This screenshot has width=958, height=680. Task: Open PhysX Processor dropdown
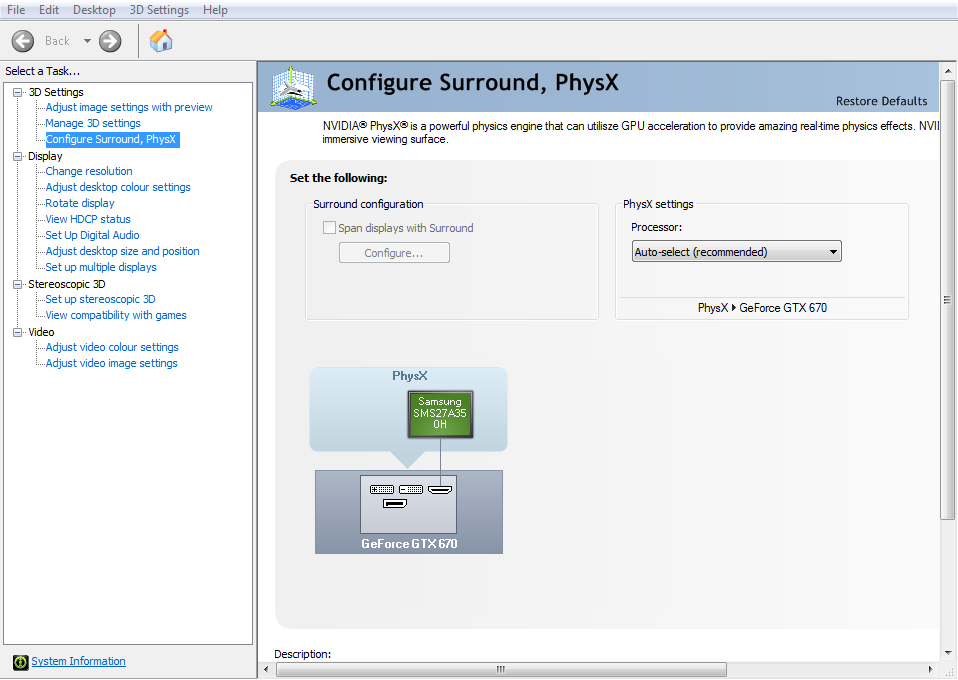pyautogui.click(x=736, y=252)
